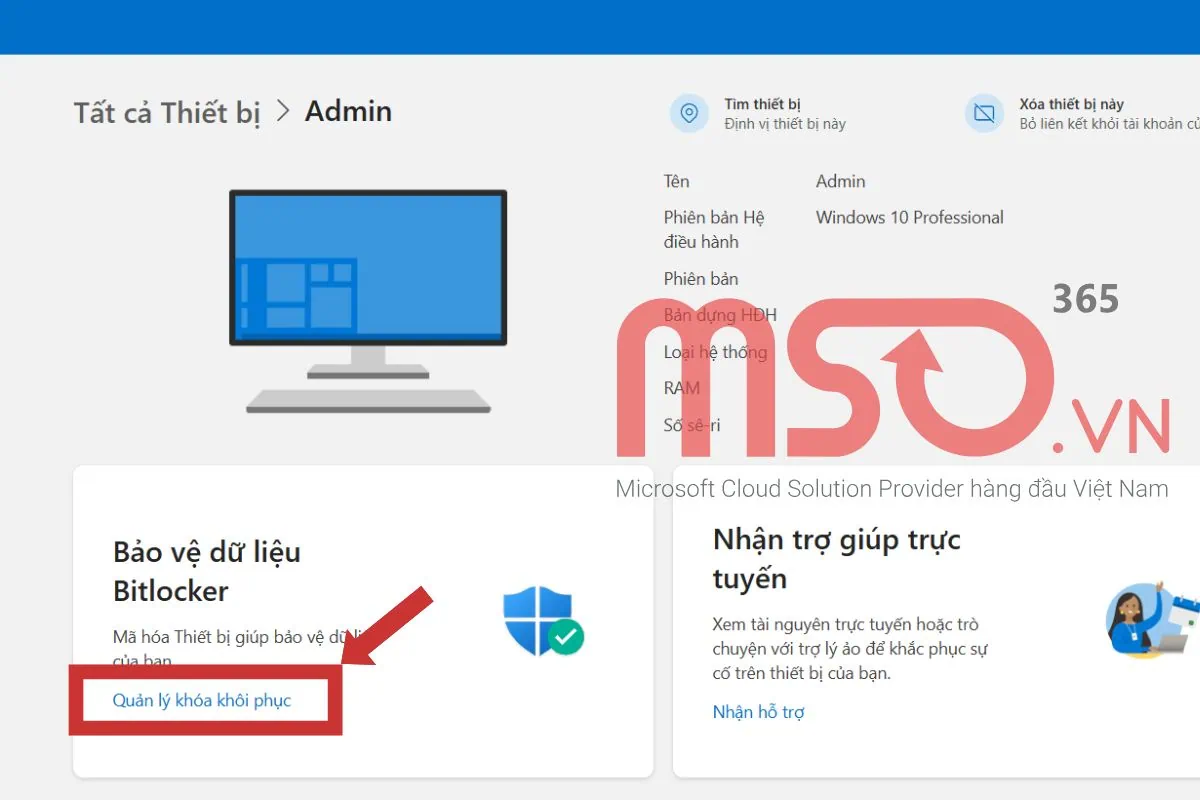The height and width of the screenshot is (800, 1200).
Task: Click the "Tên" field label
Action: click(x=676, y=181)
